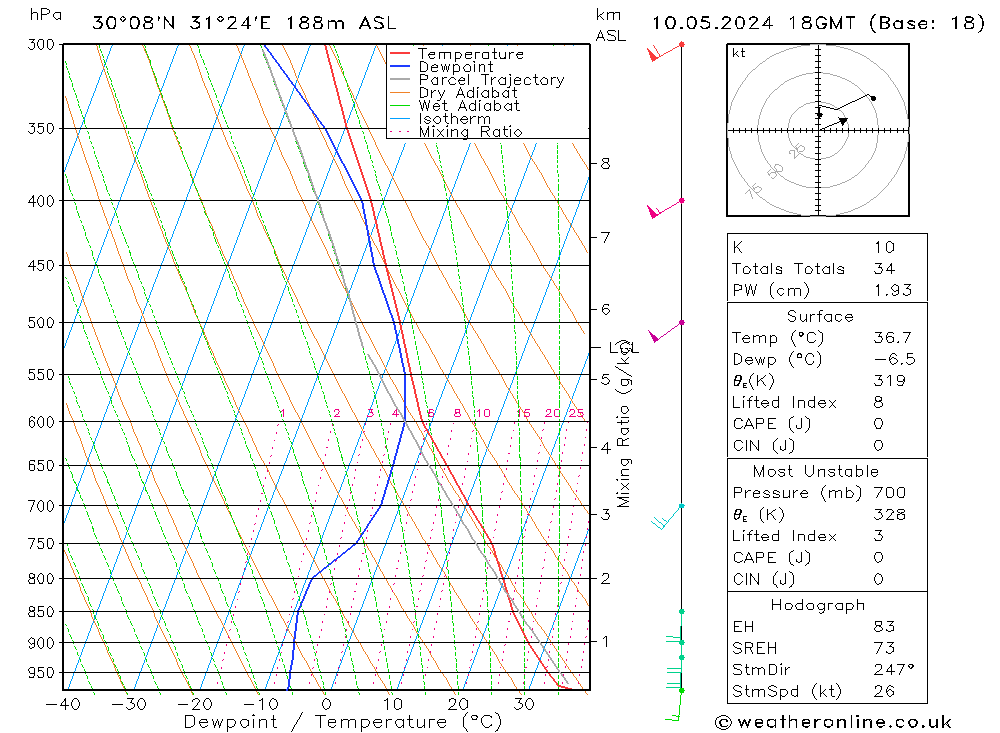Click the 'Dewpoint / Temperature (°C)' axis title

[343, 722]
